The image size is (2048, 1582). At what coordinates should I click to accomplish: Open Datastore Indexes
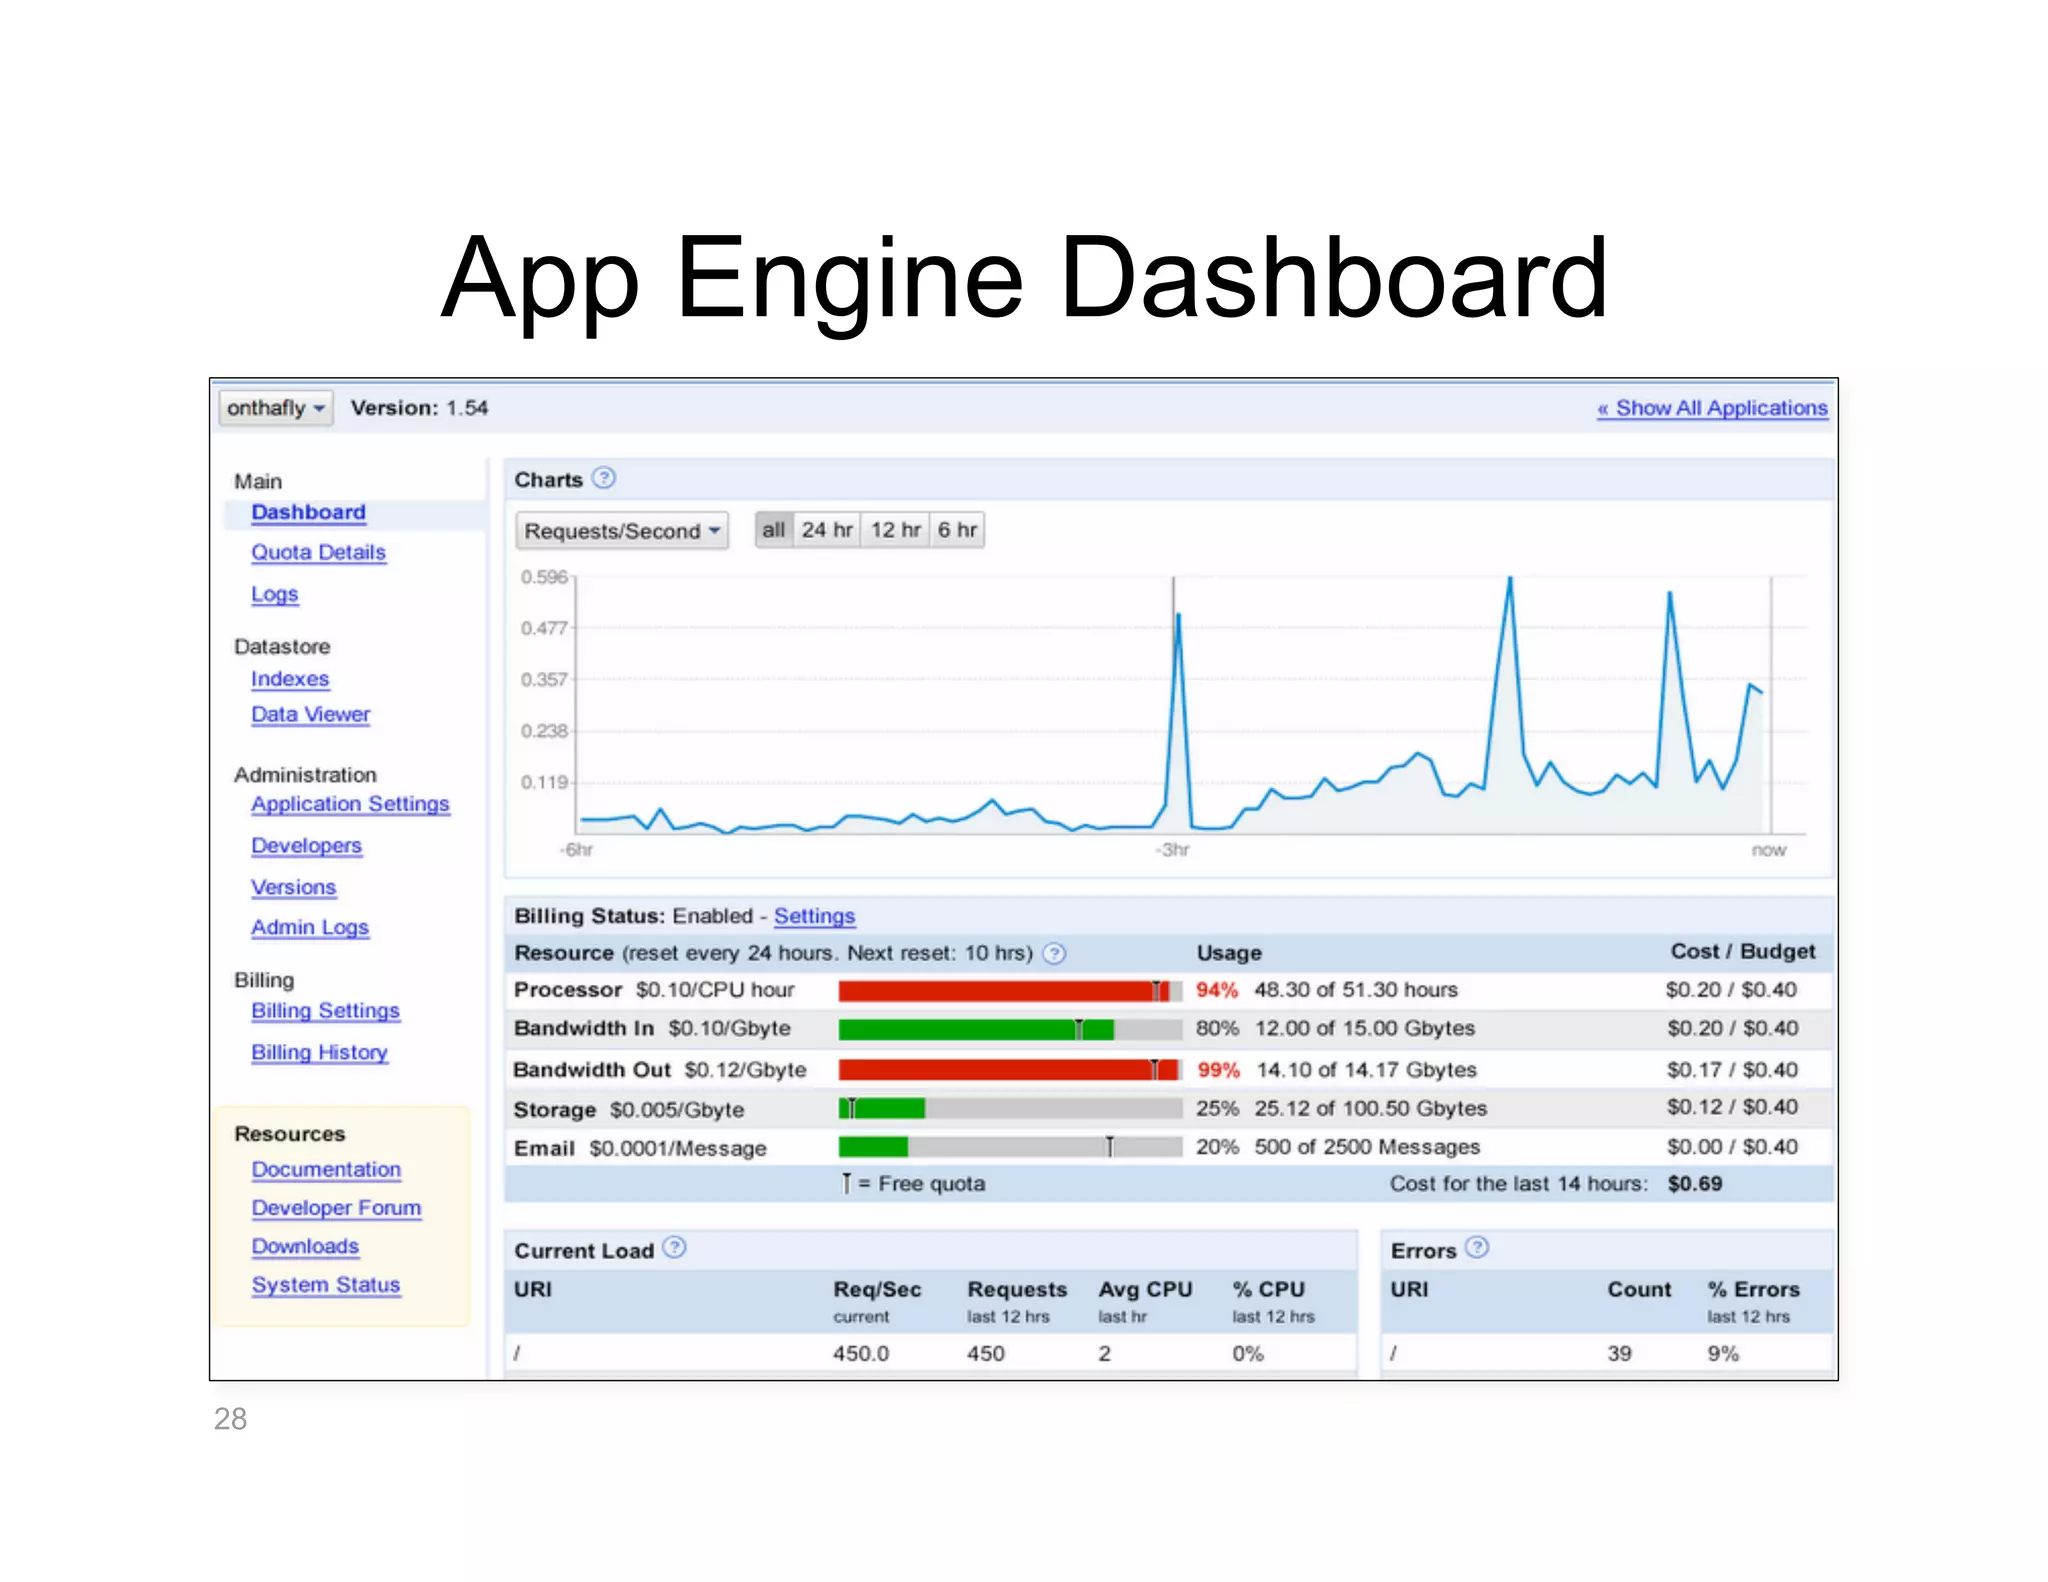[290, 679]
